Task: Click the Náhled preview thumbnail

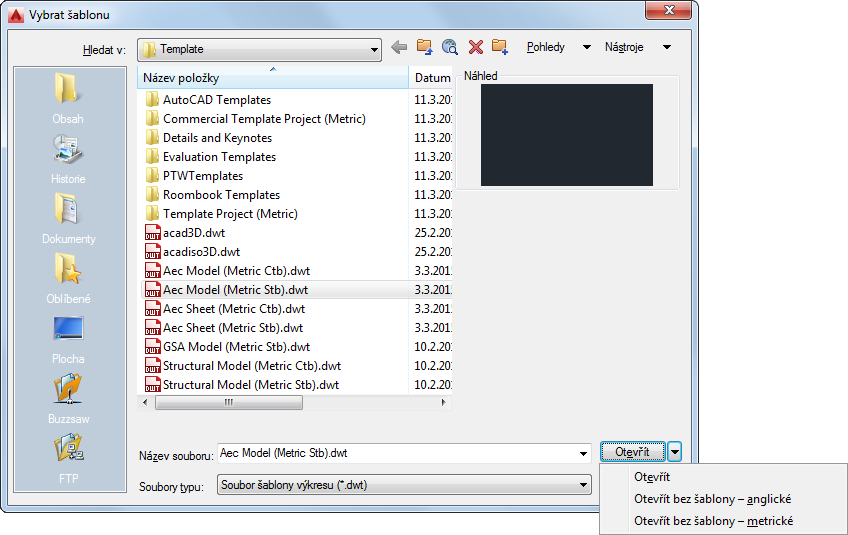Action: click(566, 135)
